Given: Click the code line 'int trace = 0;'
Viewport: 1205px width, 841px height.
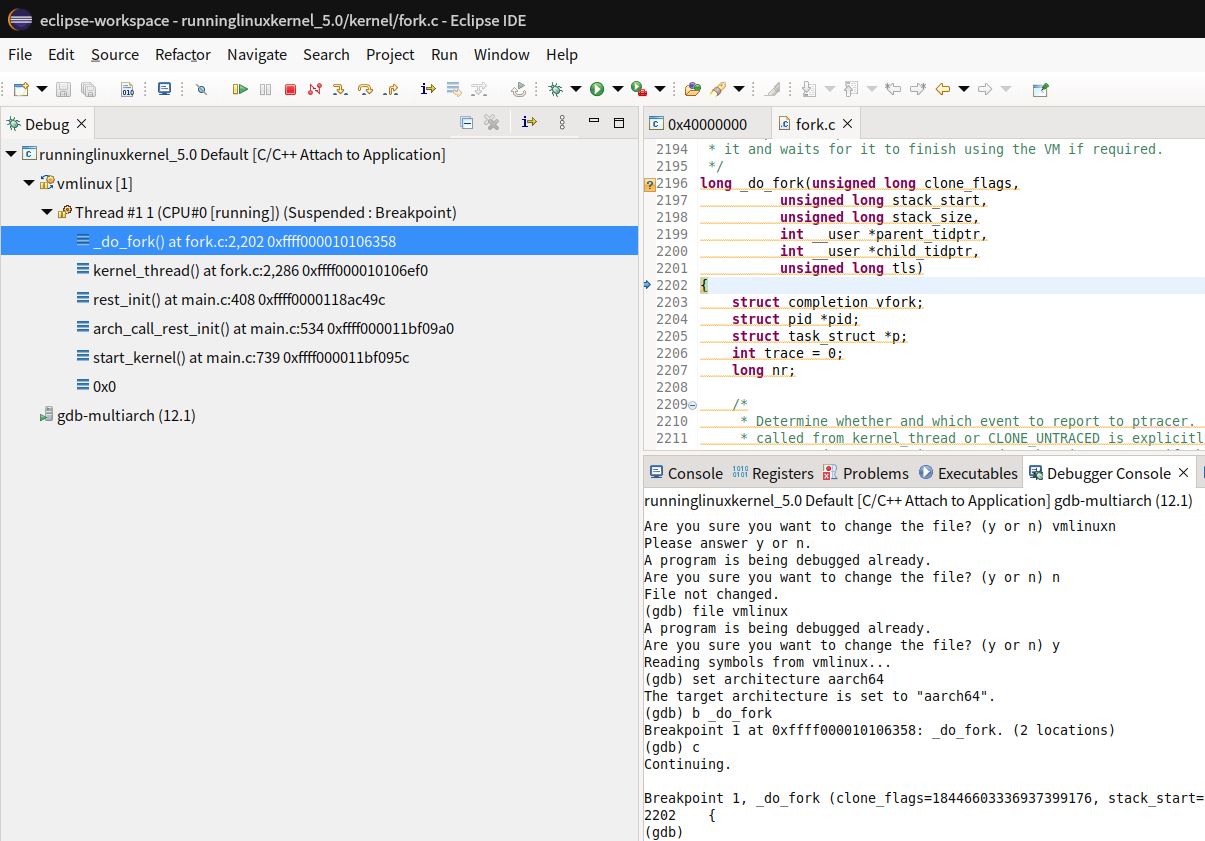Looking at the screenshot, I should 787,353.
